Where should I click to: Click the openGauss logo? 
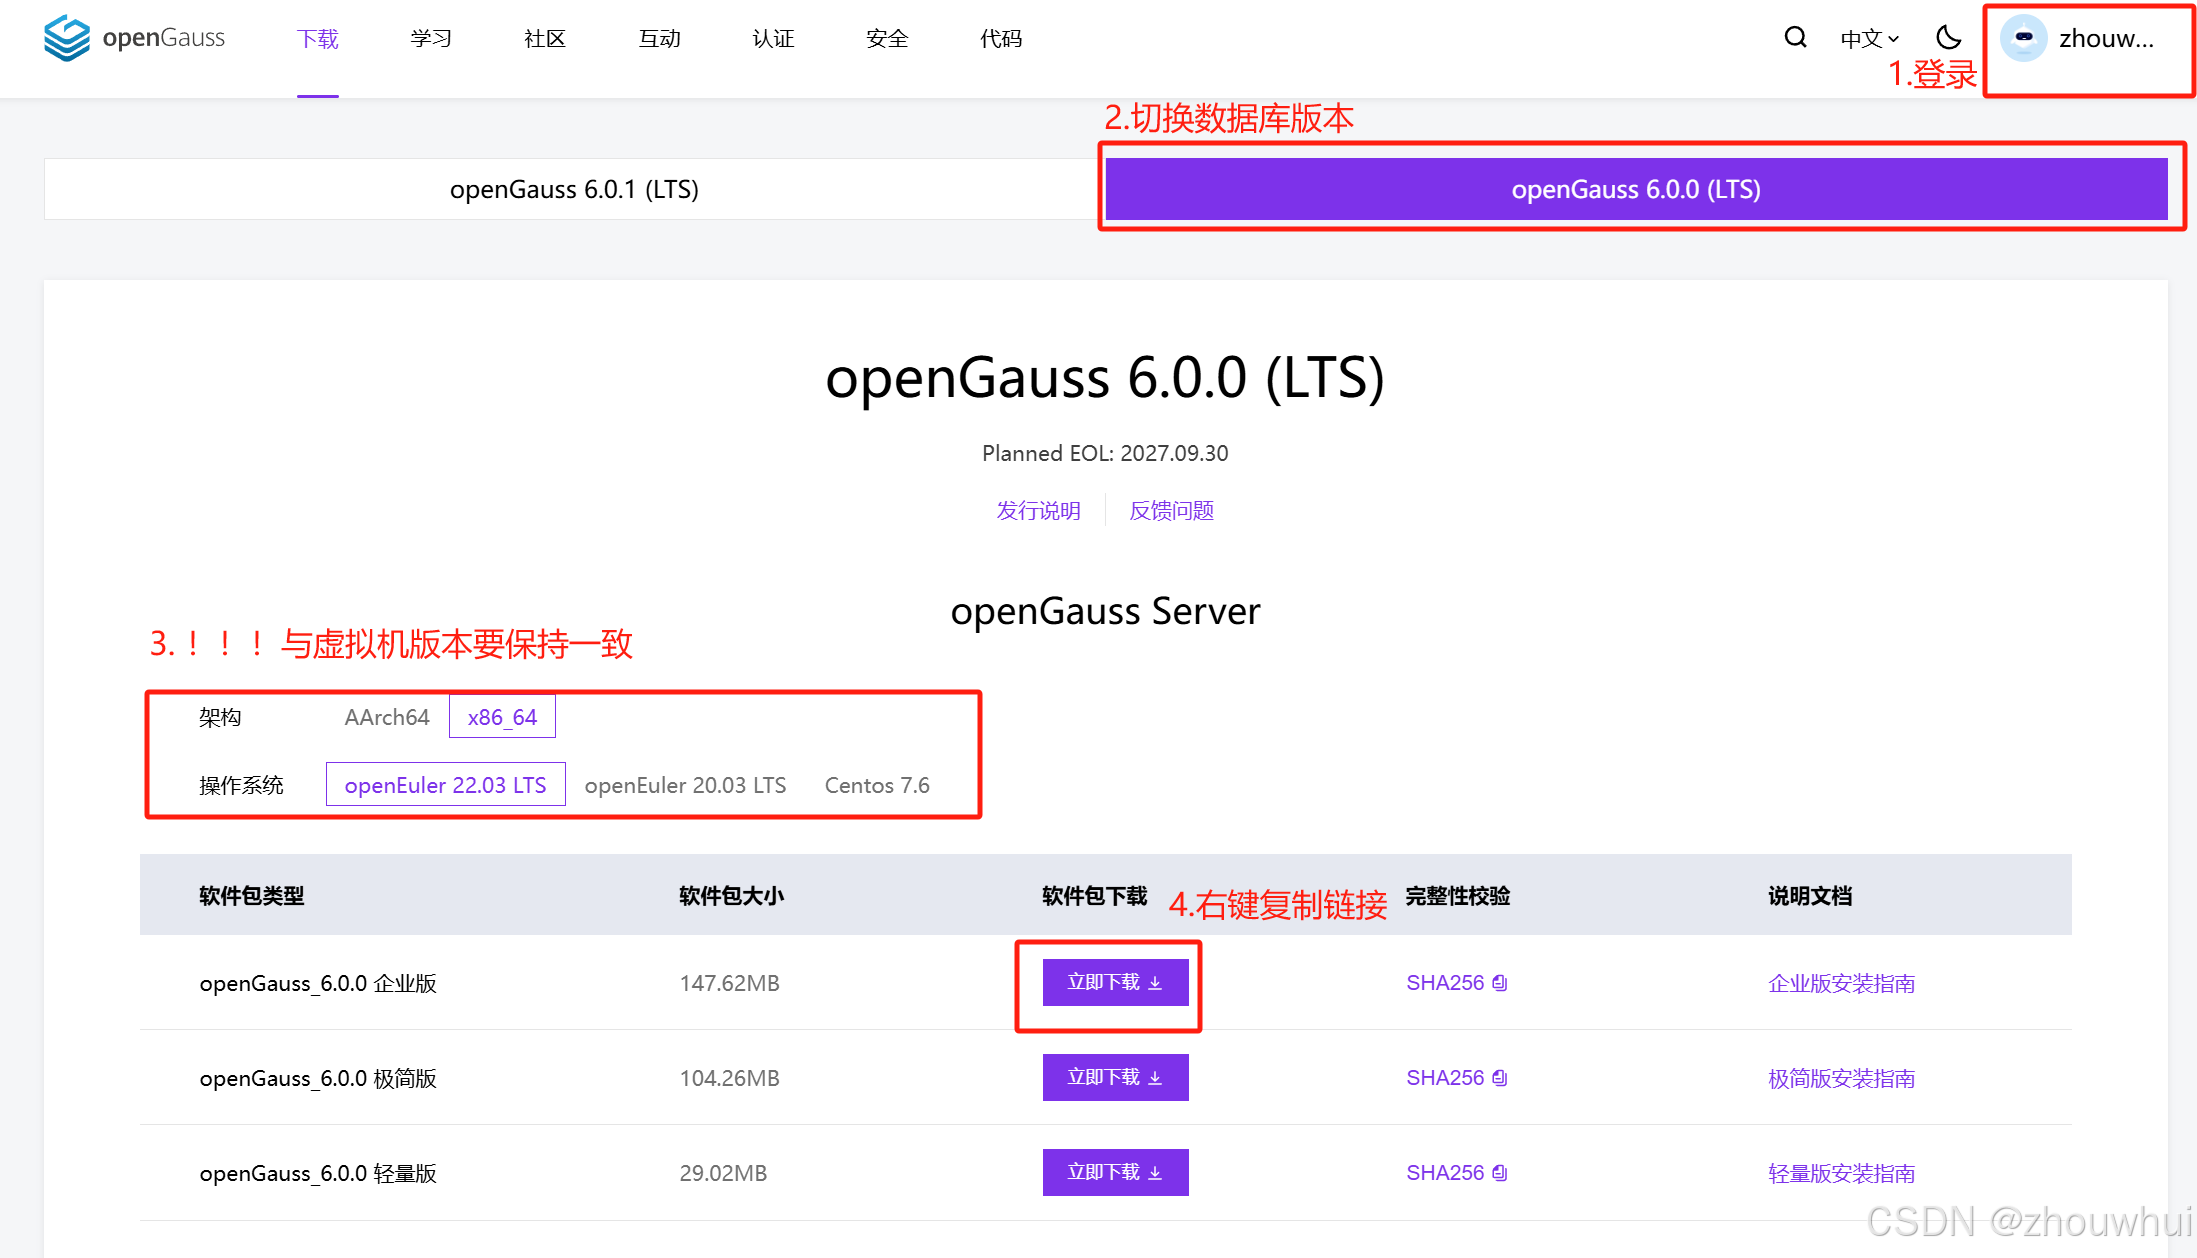[135, 38]
